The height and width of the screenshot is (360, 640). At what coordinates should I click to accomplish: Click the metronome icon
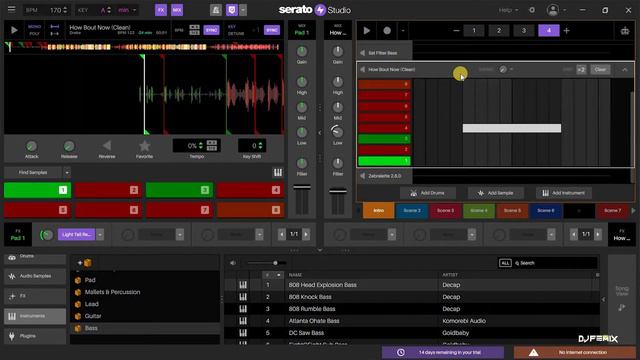click(216, 10)
